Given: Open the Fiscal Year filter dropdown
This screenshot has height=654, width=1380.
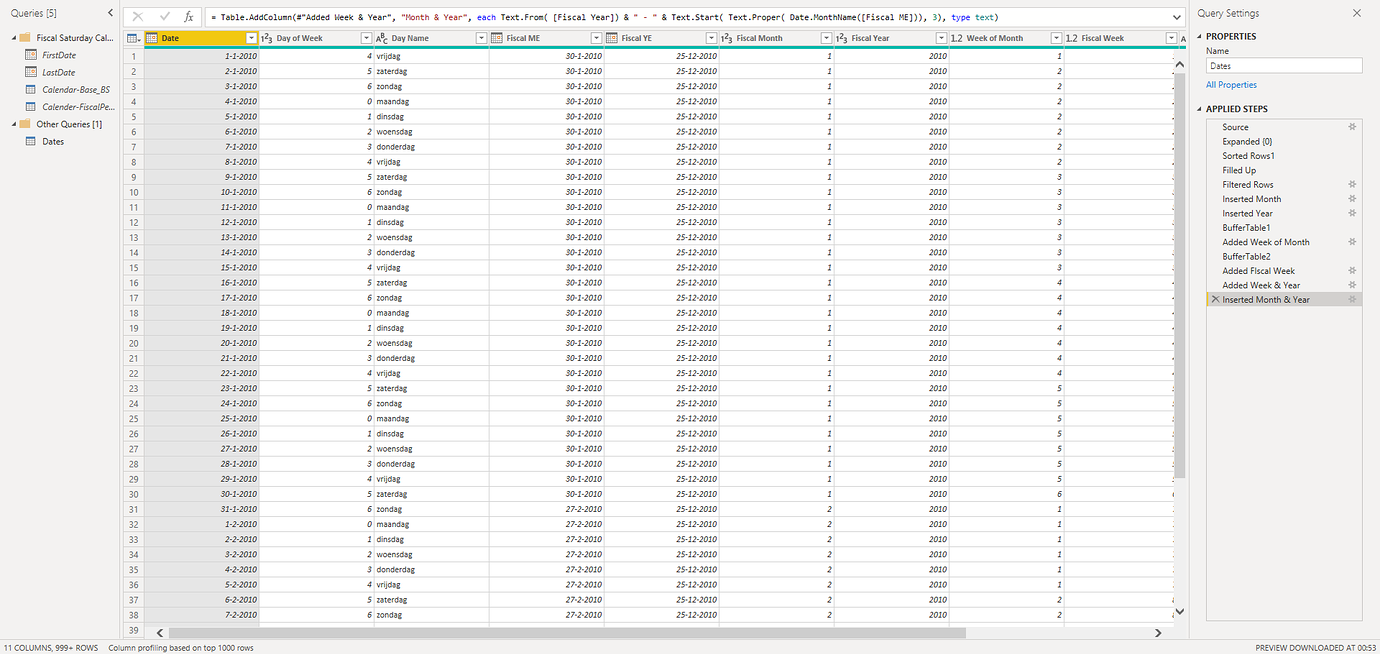Looking at the screenshot, I should [x=940, y=38].
